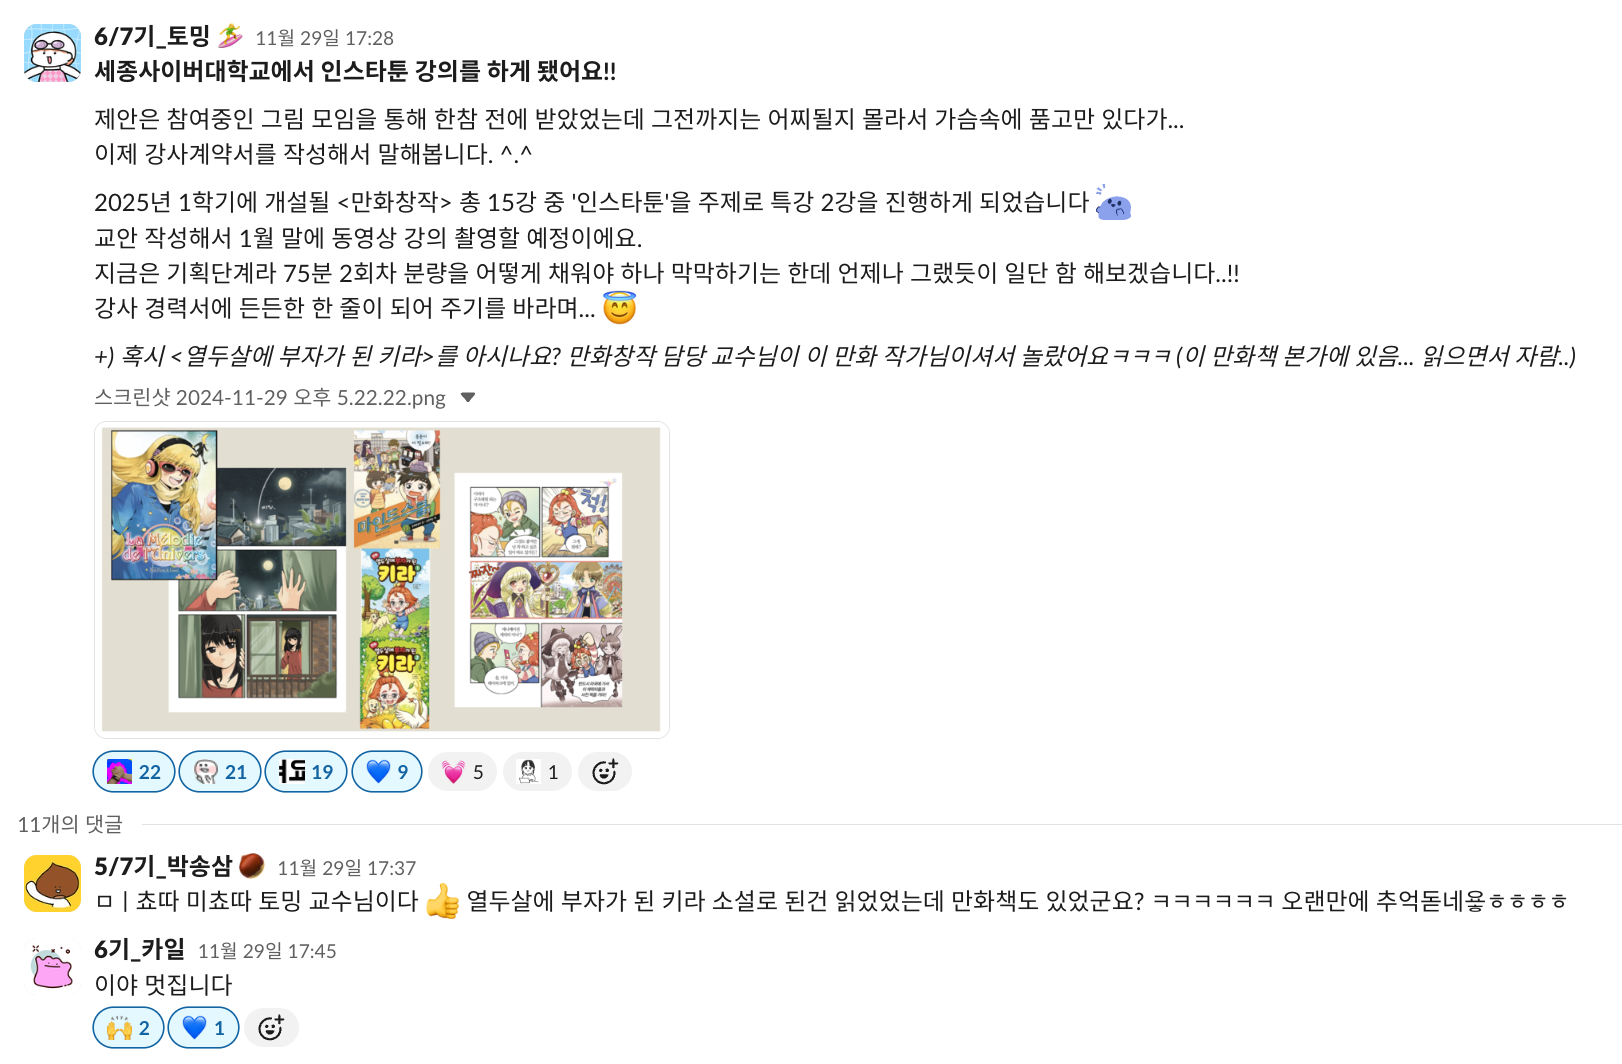
Task: Click the raised hands reaction with count 2
Action: [129, 1028]
